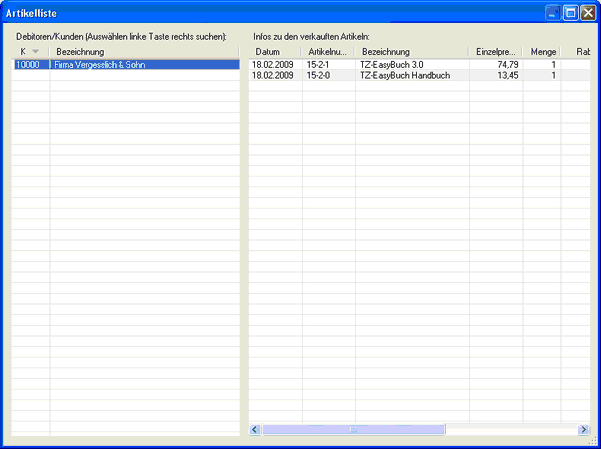
Task: Click the Einzelpre... column header
Action: point(496,52)
